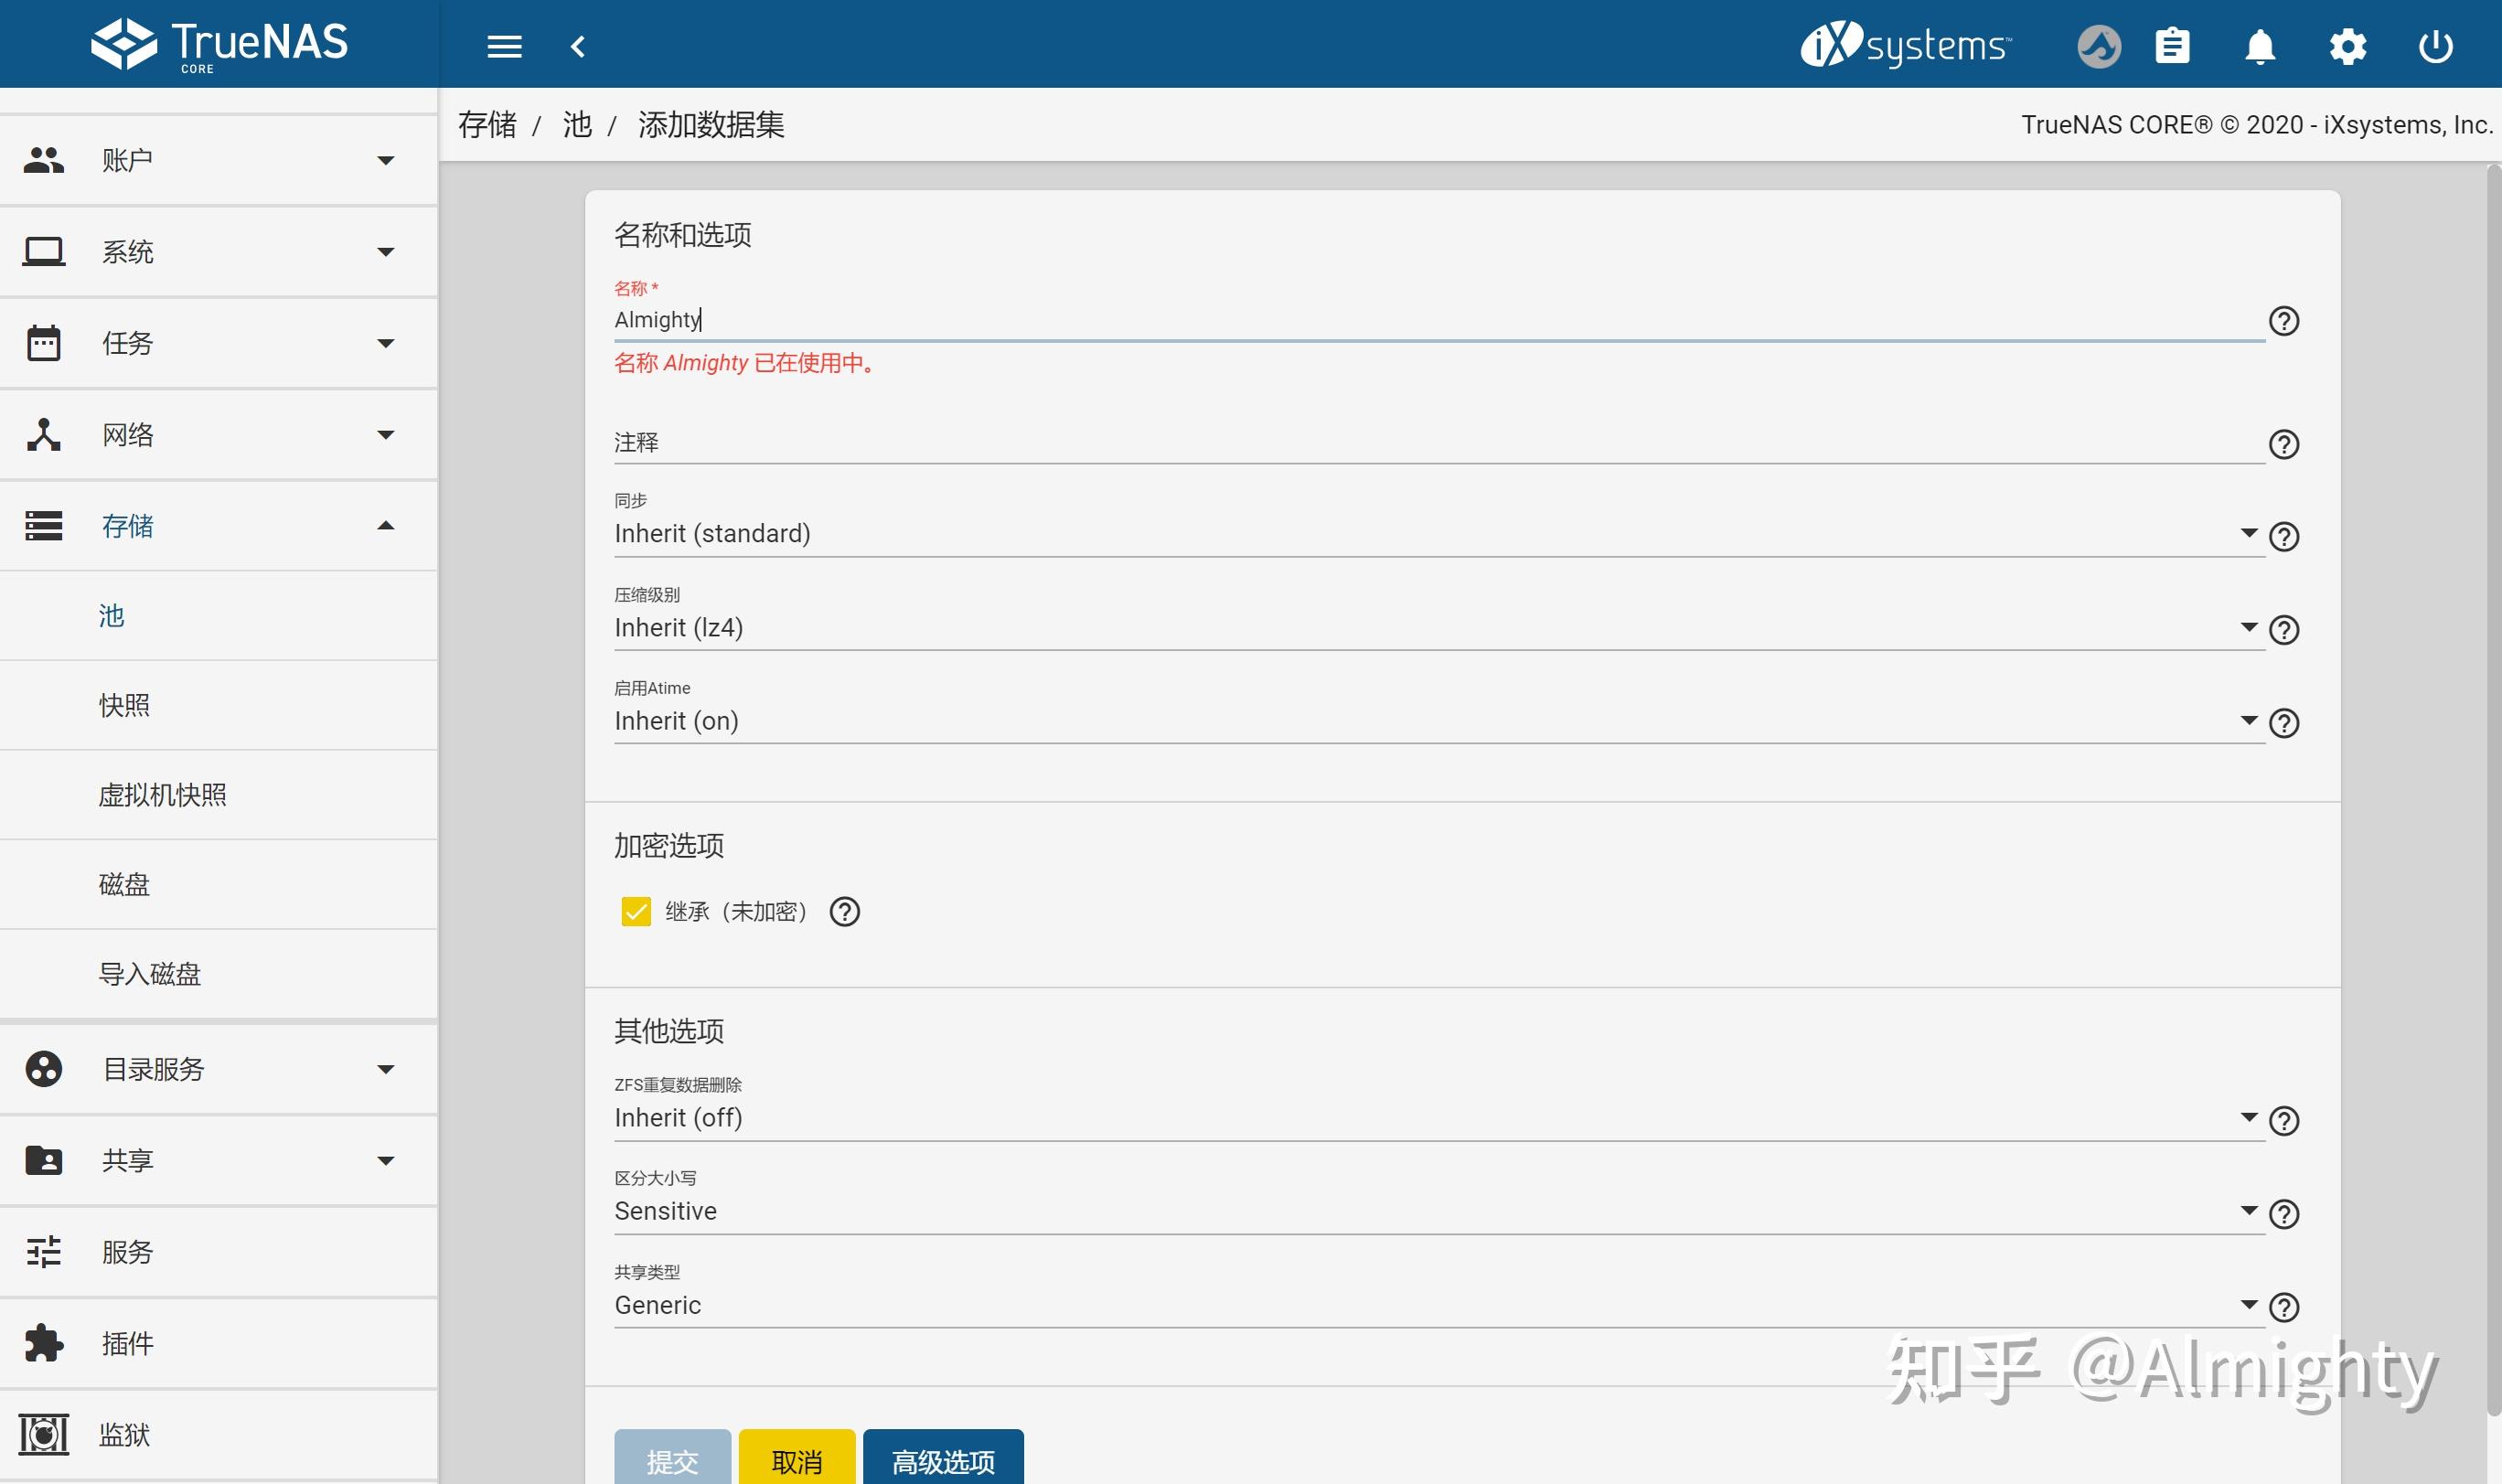Open the 快照 sidebar entry
The width and height of the screenshot is (2502, 1484).
pos(124,704)
